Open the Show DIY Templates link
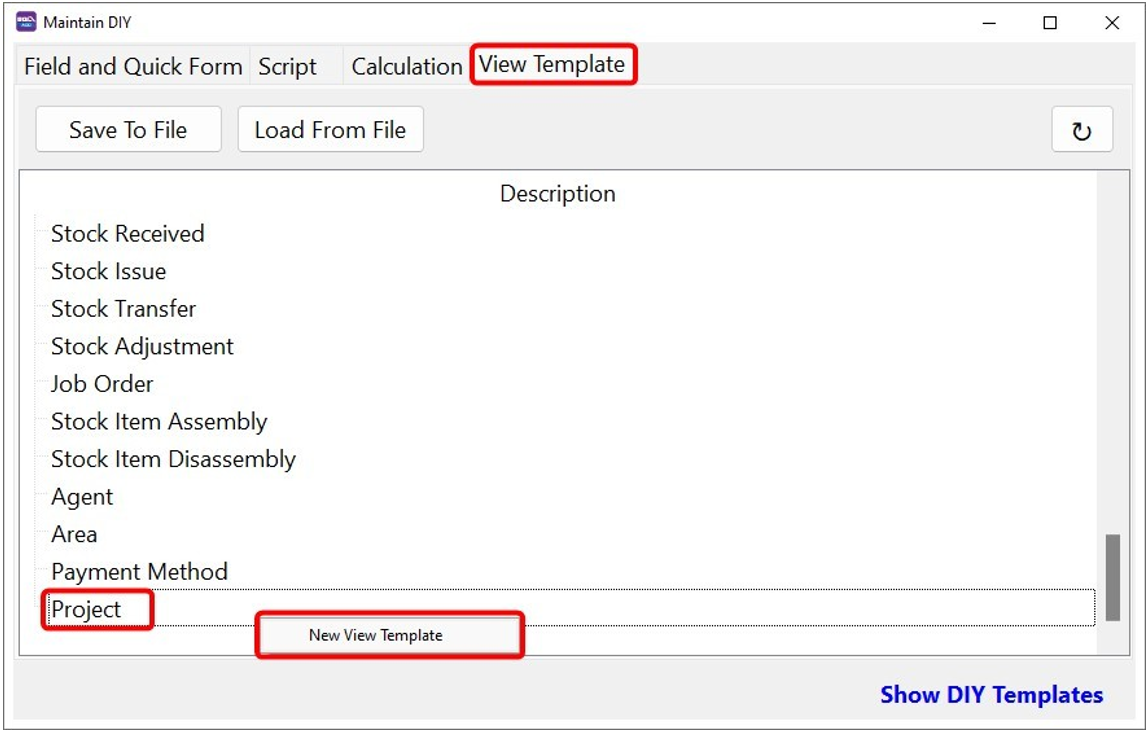This screenshot has width=1147, height=730. point(991,695)
